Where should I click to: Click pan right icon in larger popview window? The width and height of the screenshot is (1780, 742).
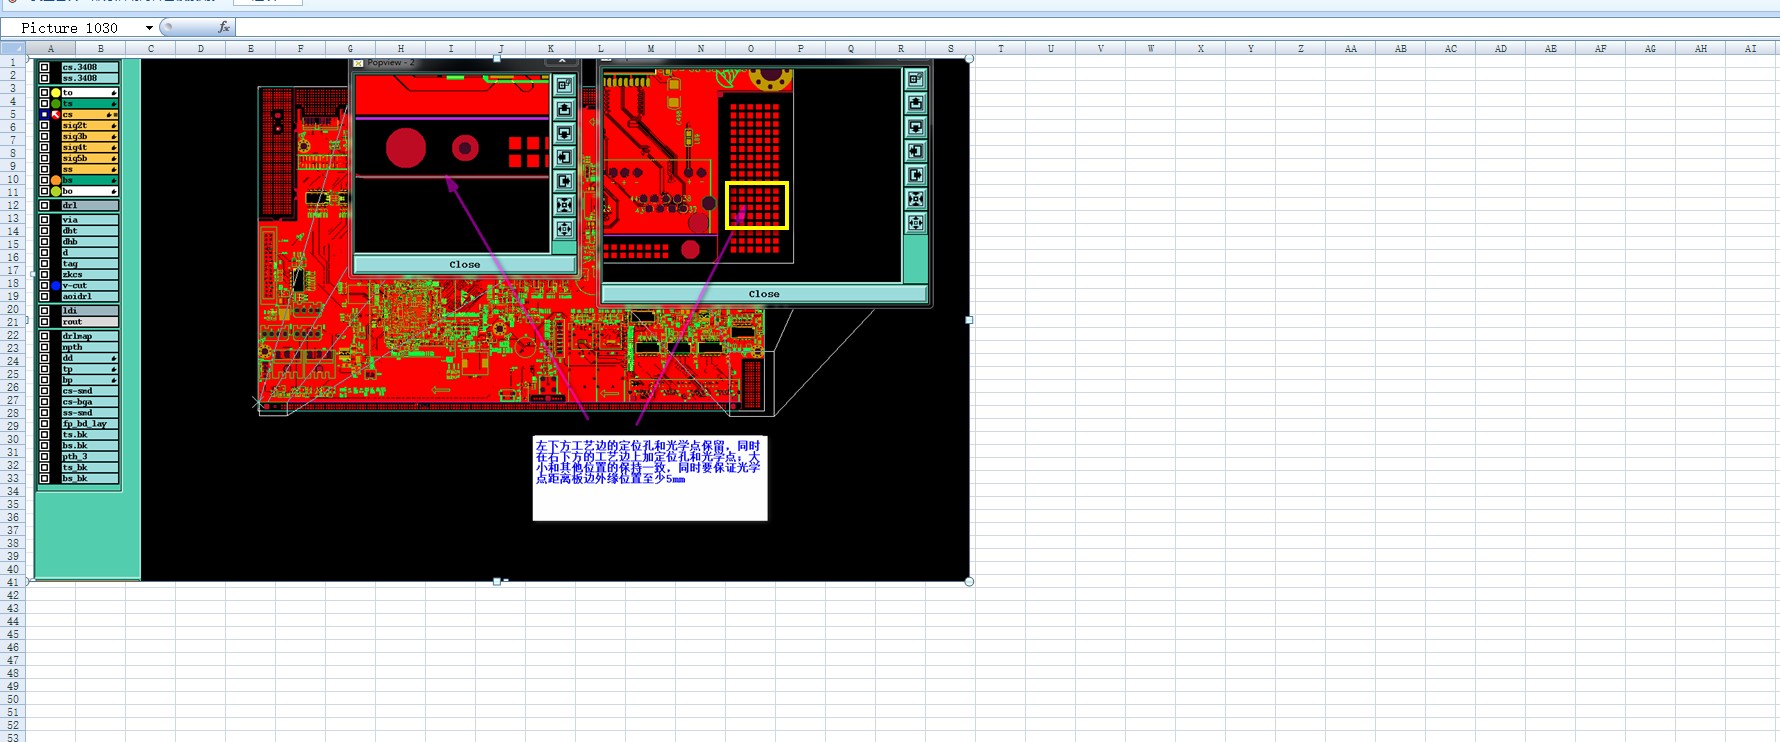(915, 175)
